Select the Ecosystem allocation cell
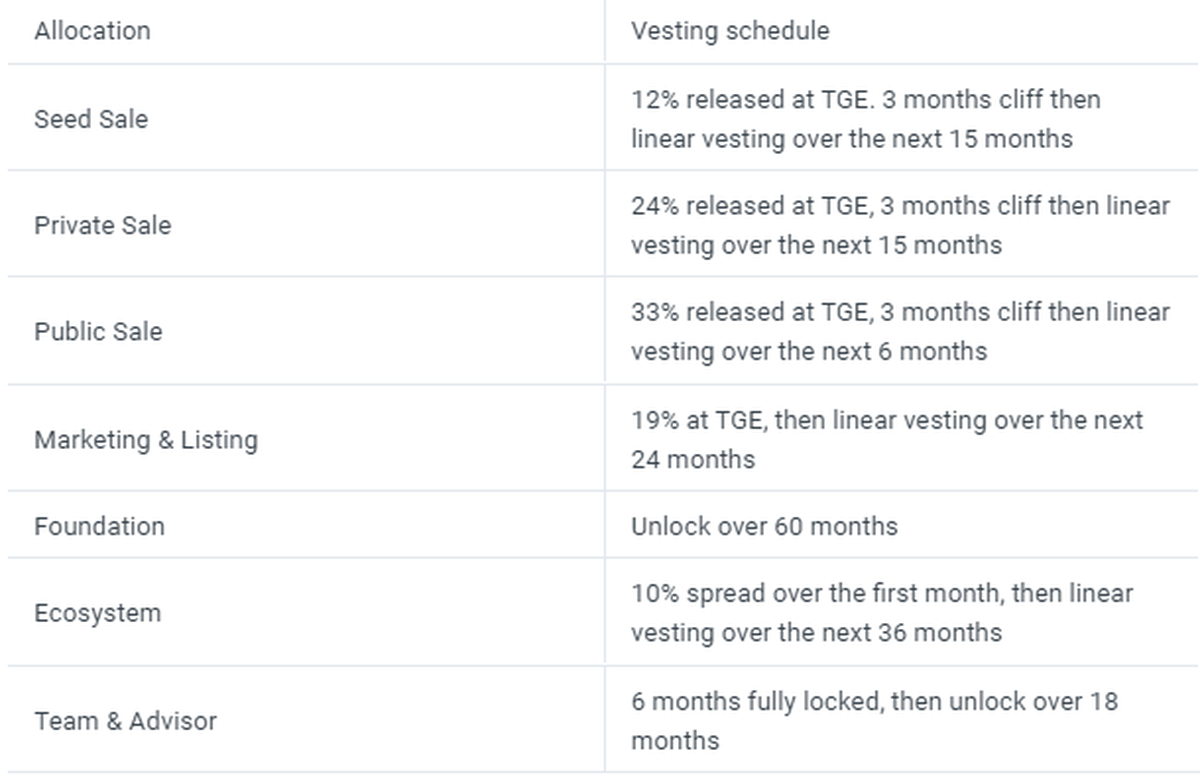1200x775 pixels. [97, 613]
